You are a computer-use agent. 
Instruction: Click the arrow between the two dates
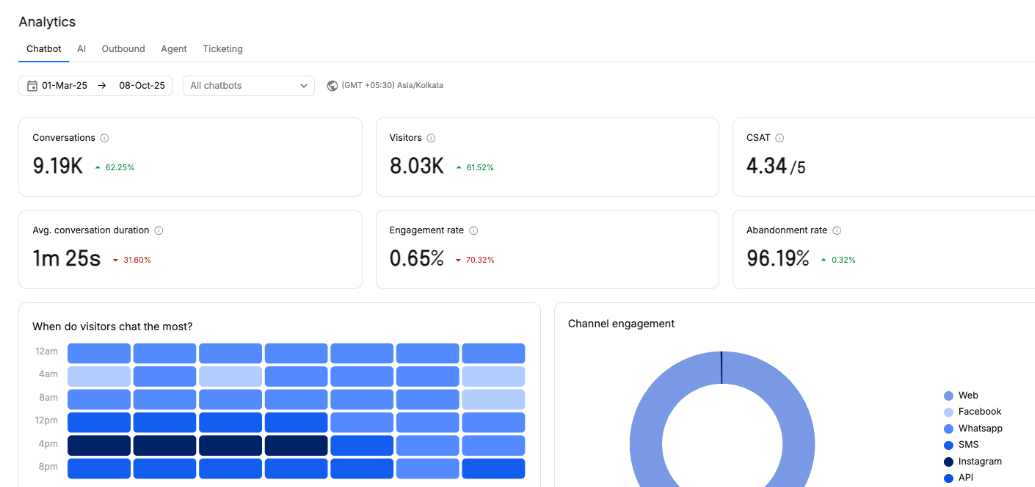pyautogui.click(x=102, y=86)
